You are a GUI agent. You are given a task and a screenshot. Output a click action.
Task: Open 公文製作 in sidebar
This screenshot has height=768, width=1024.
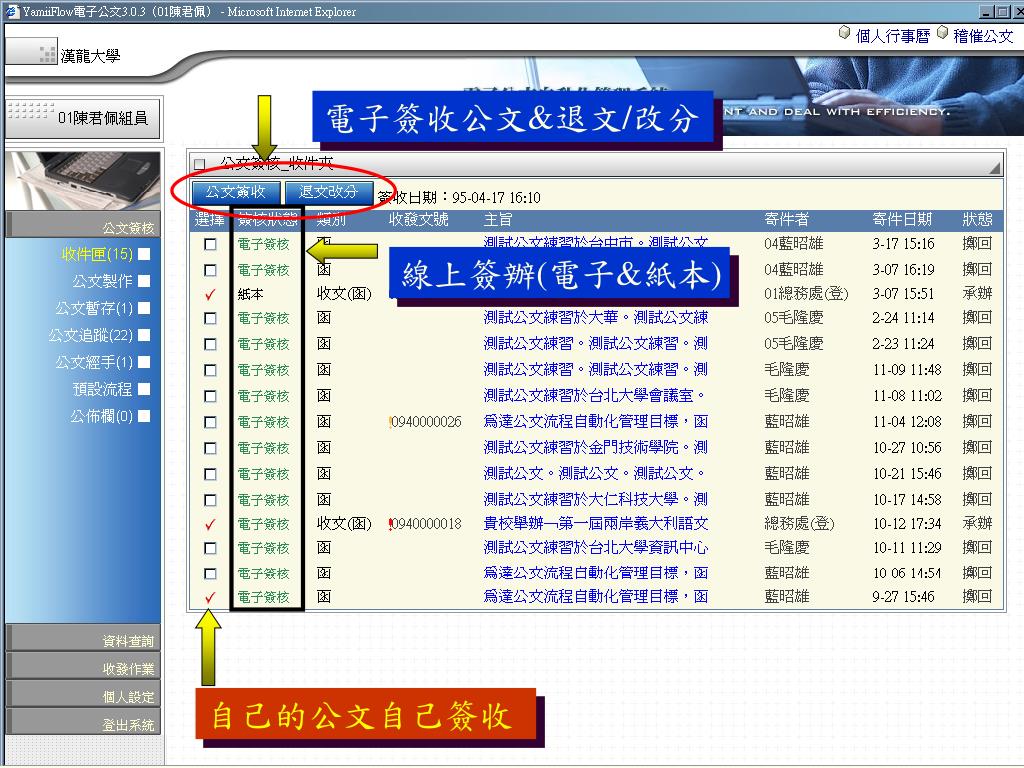pos(103,281)
